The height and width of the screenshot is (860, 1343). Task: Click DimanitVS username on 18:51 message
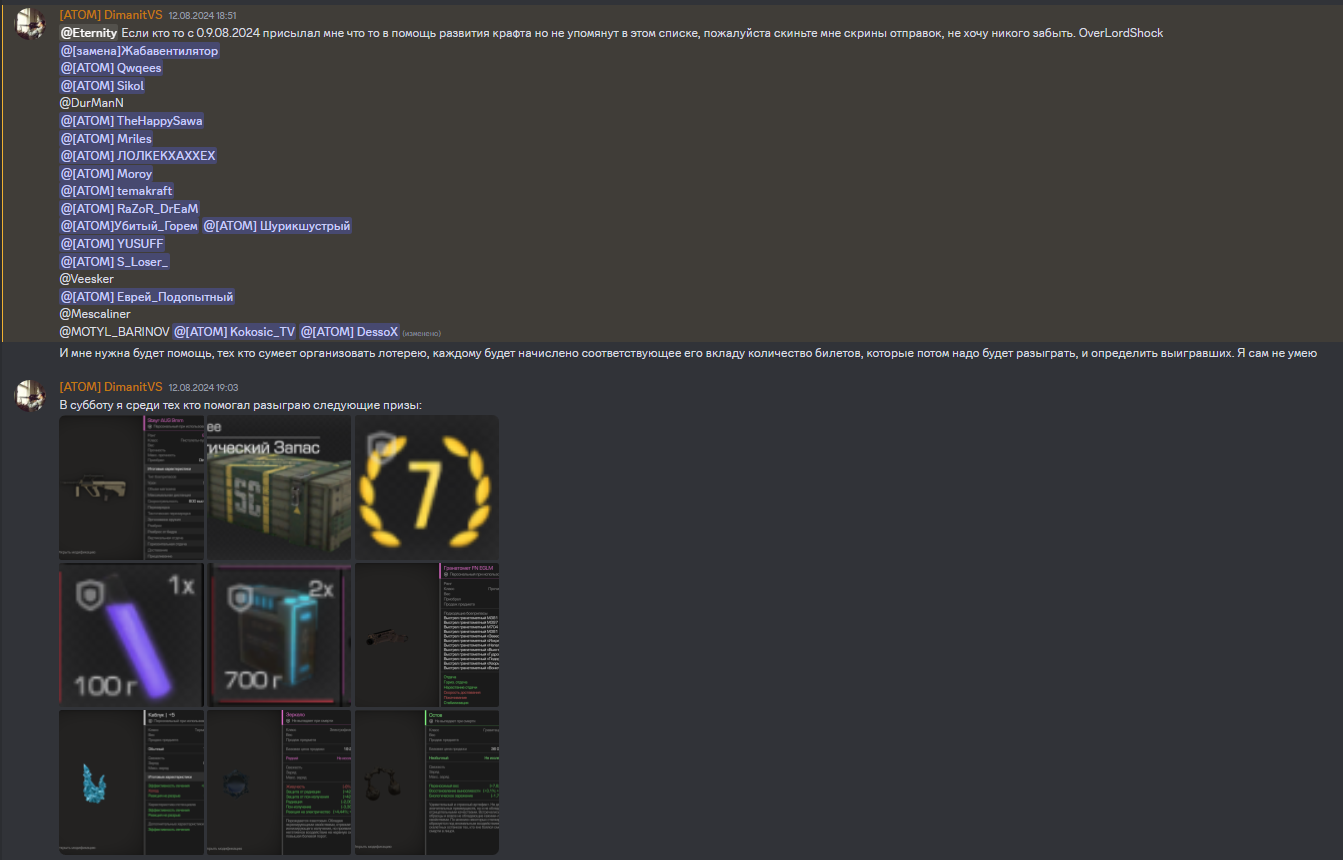click(110, 15)
